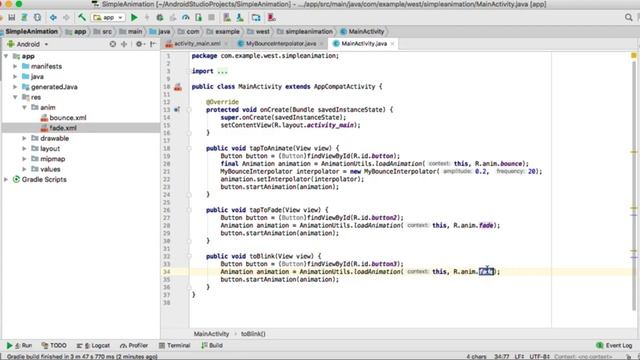Image resolution: width=640 pixels, height=360 pixels.
Task: Expand the generatedJava folder
Action: (15, 87)
